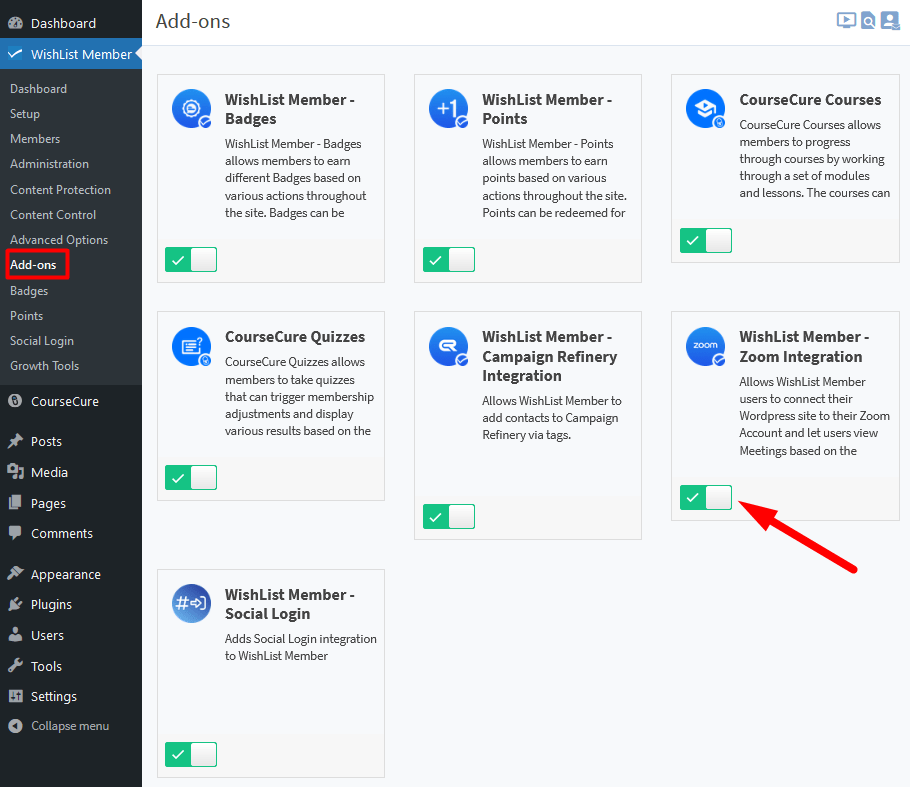Click the Points +1 add-on icon
Viewport: 910px width, 787px height.
coord(449,109)
